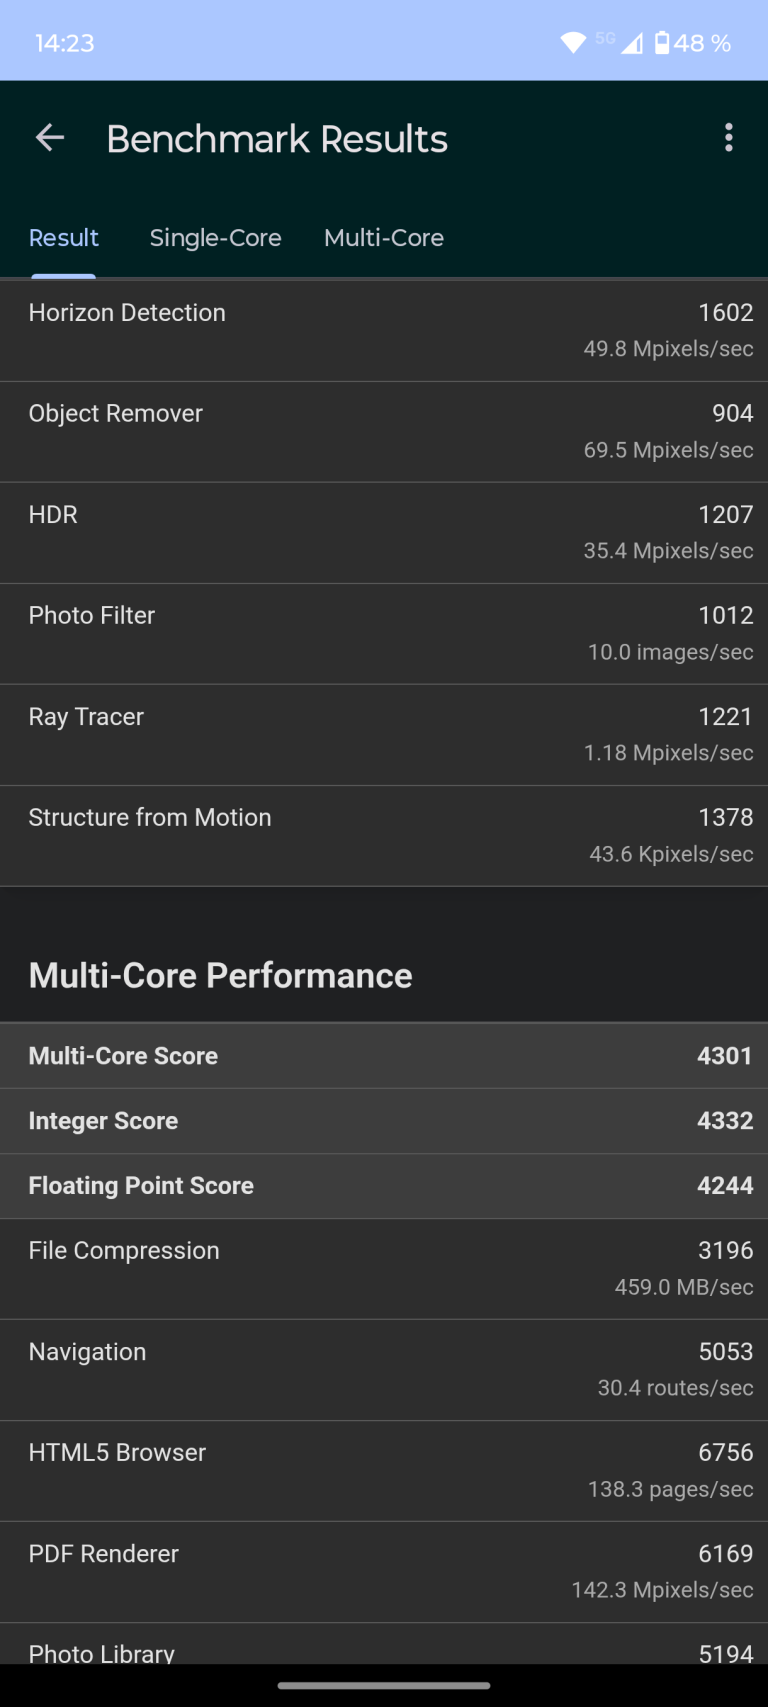This screenshot has height=1707, width=768.
Task: Tap the back arrow icon
Action: (49, 138)
